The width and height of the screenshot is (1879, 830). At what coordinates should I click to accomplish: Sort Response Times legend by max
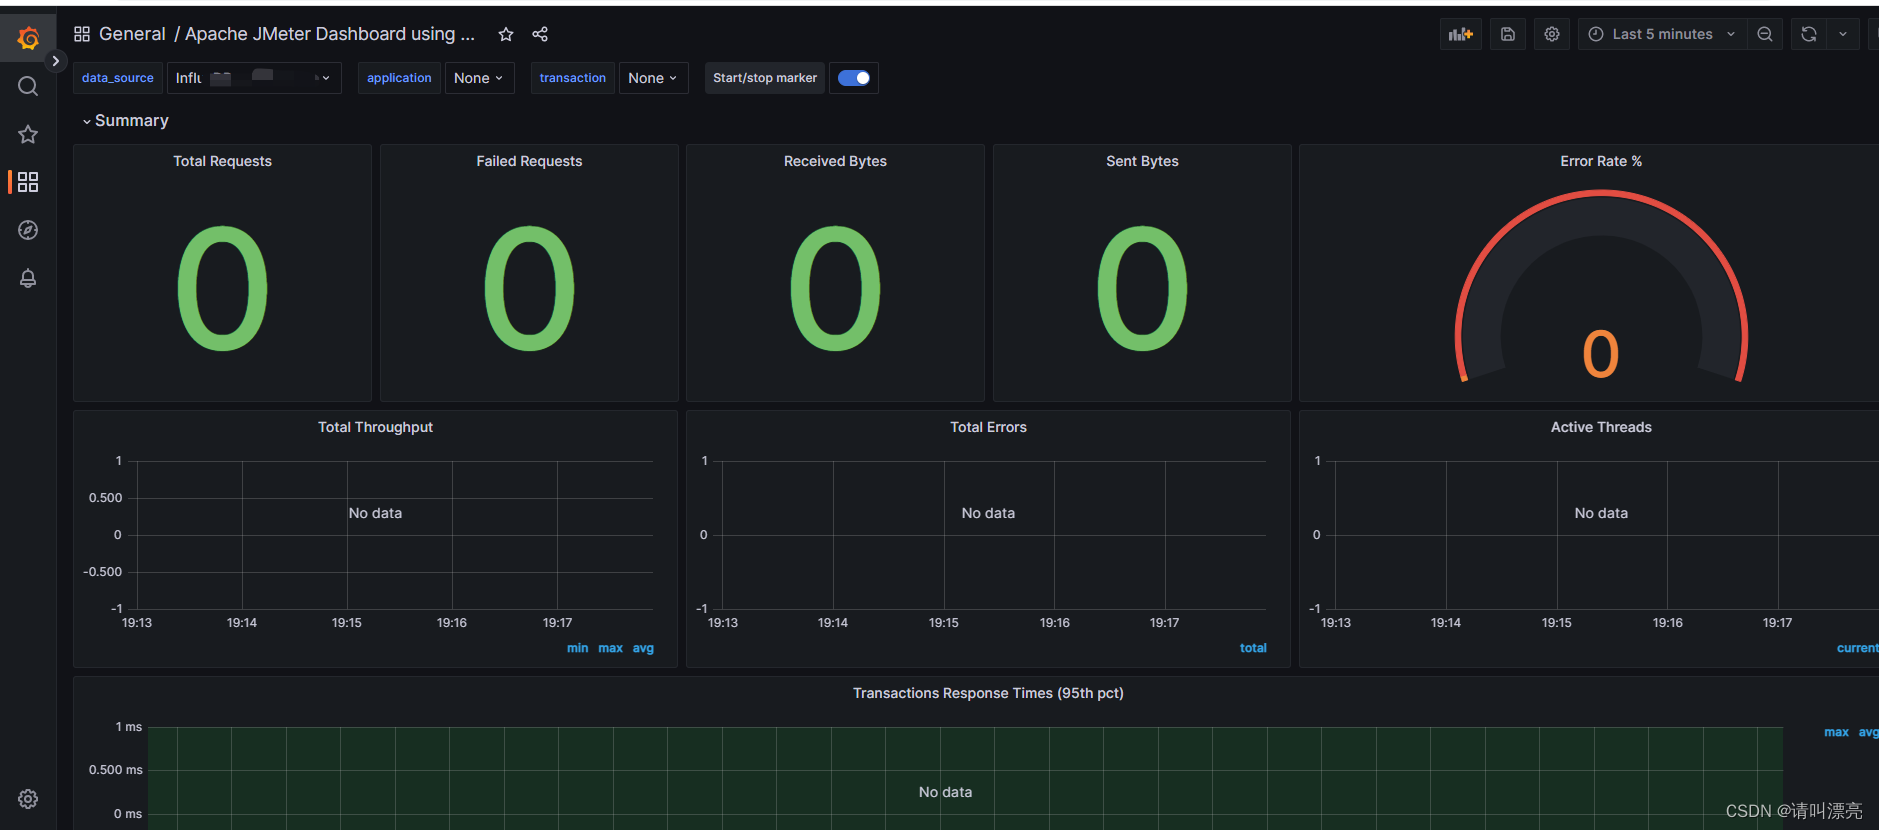coord(1836,732)
